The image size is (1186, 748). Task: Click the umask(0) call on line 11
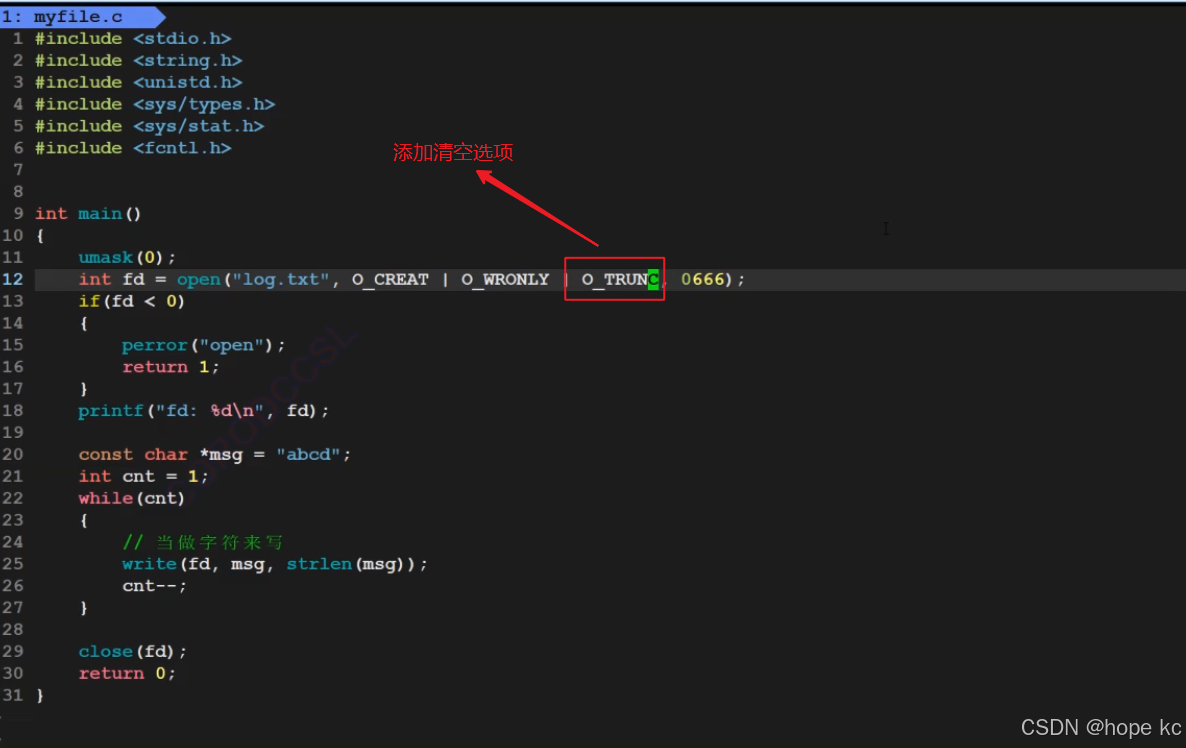127,257
